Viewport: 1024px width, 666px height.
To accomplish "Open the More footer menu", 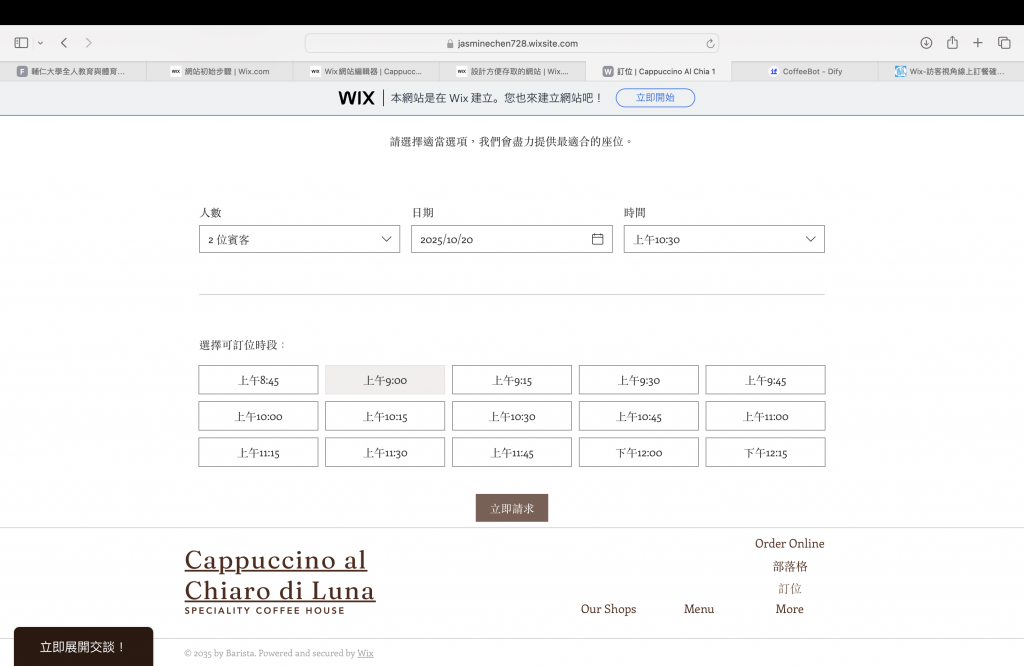I will click(x=790, y=609).
